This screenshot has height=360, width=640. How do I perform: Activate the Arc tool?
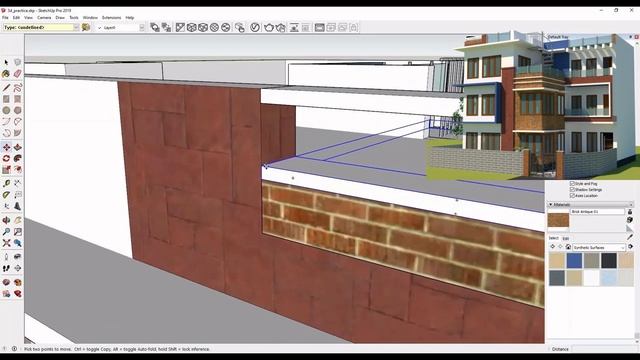[6, 122]
